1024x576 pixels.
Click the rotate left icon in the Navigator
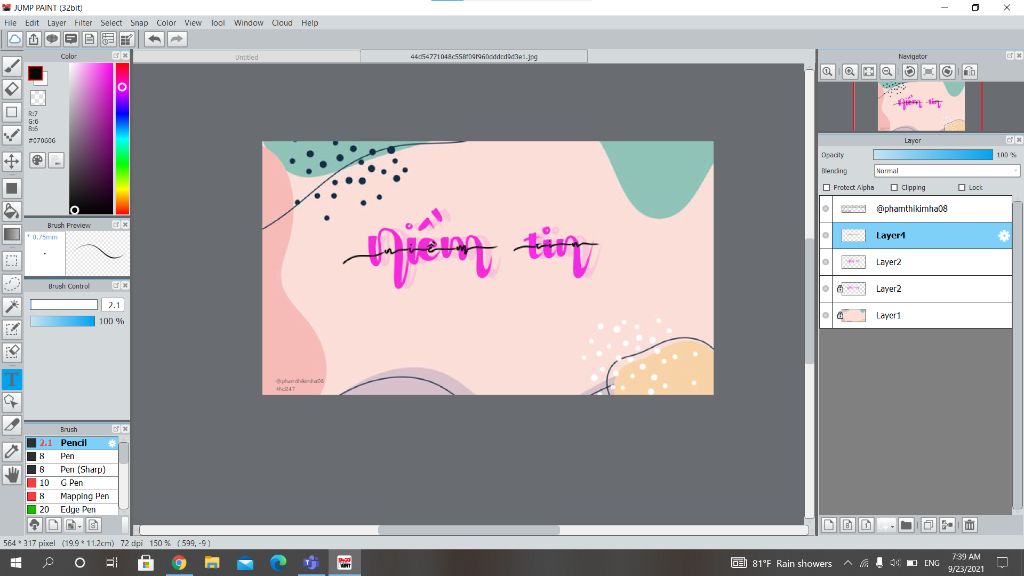point(909,71)
